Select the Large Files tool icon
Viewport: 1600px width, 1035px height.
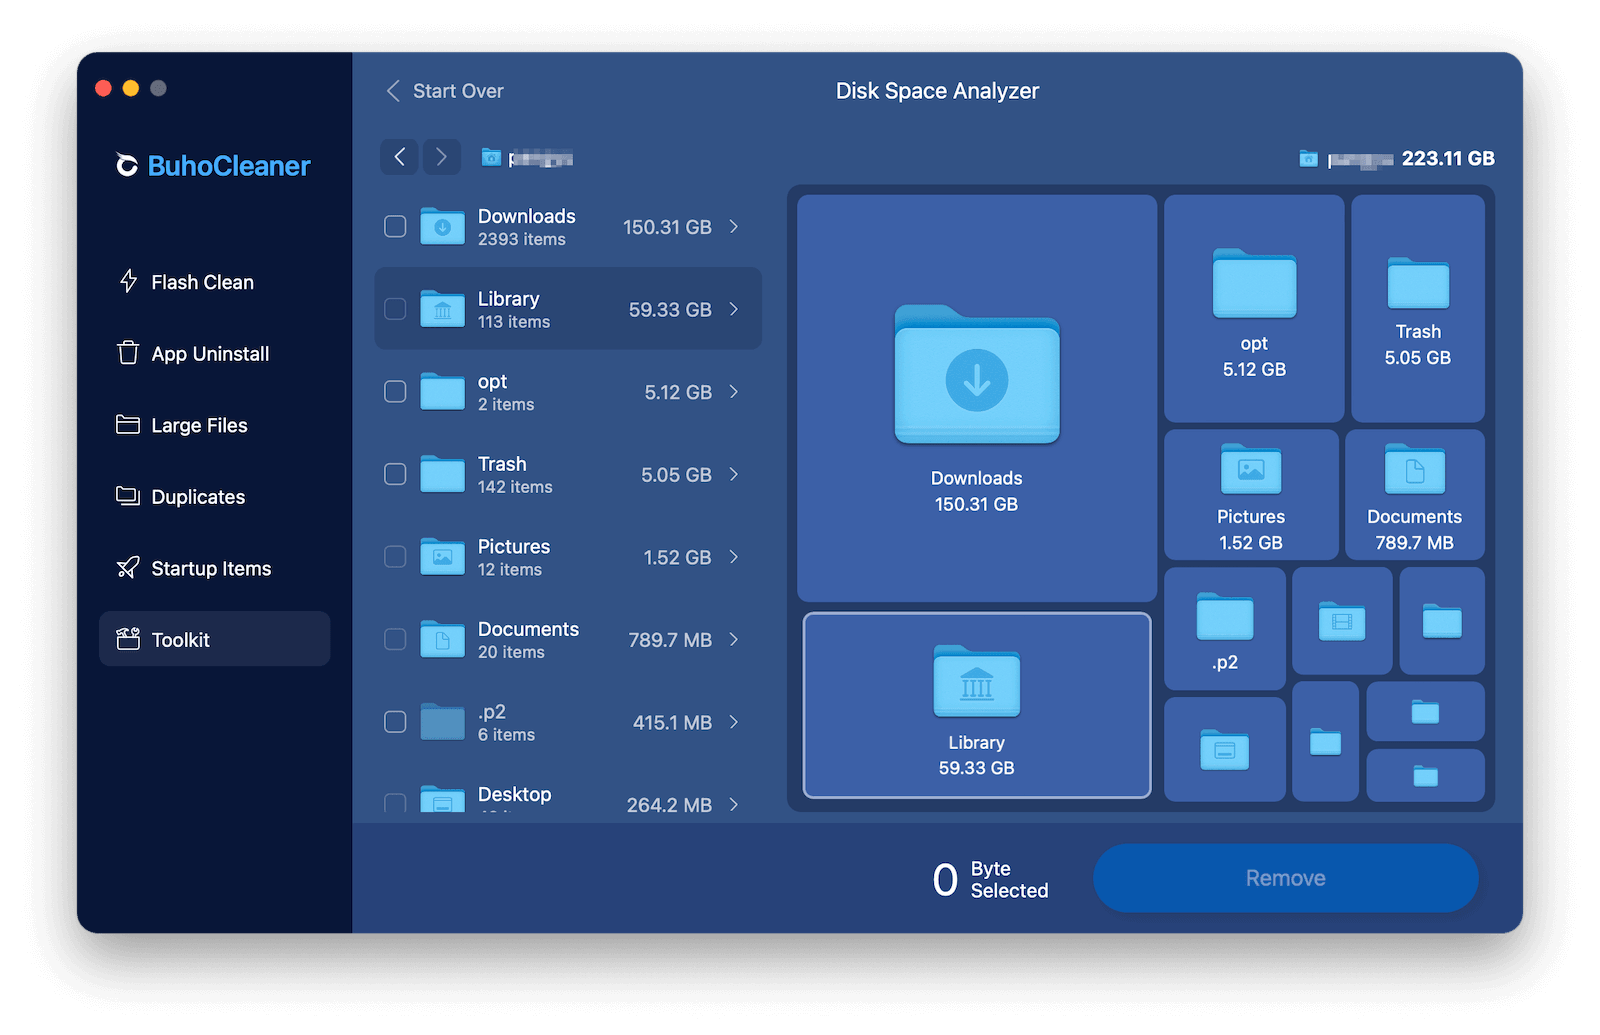tap(128, 425)
